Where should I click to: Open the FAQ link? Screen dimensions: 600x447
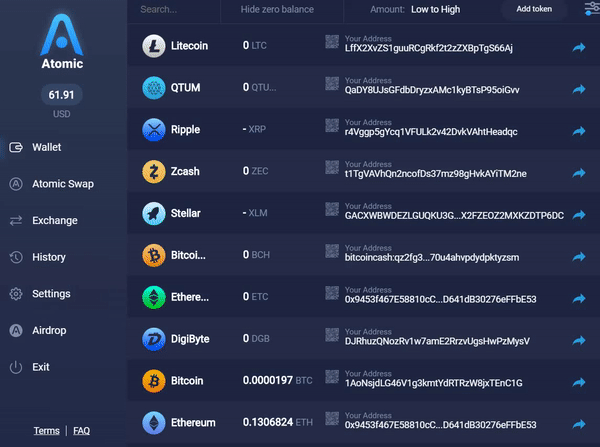82,431
